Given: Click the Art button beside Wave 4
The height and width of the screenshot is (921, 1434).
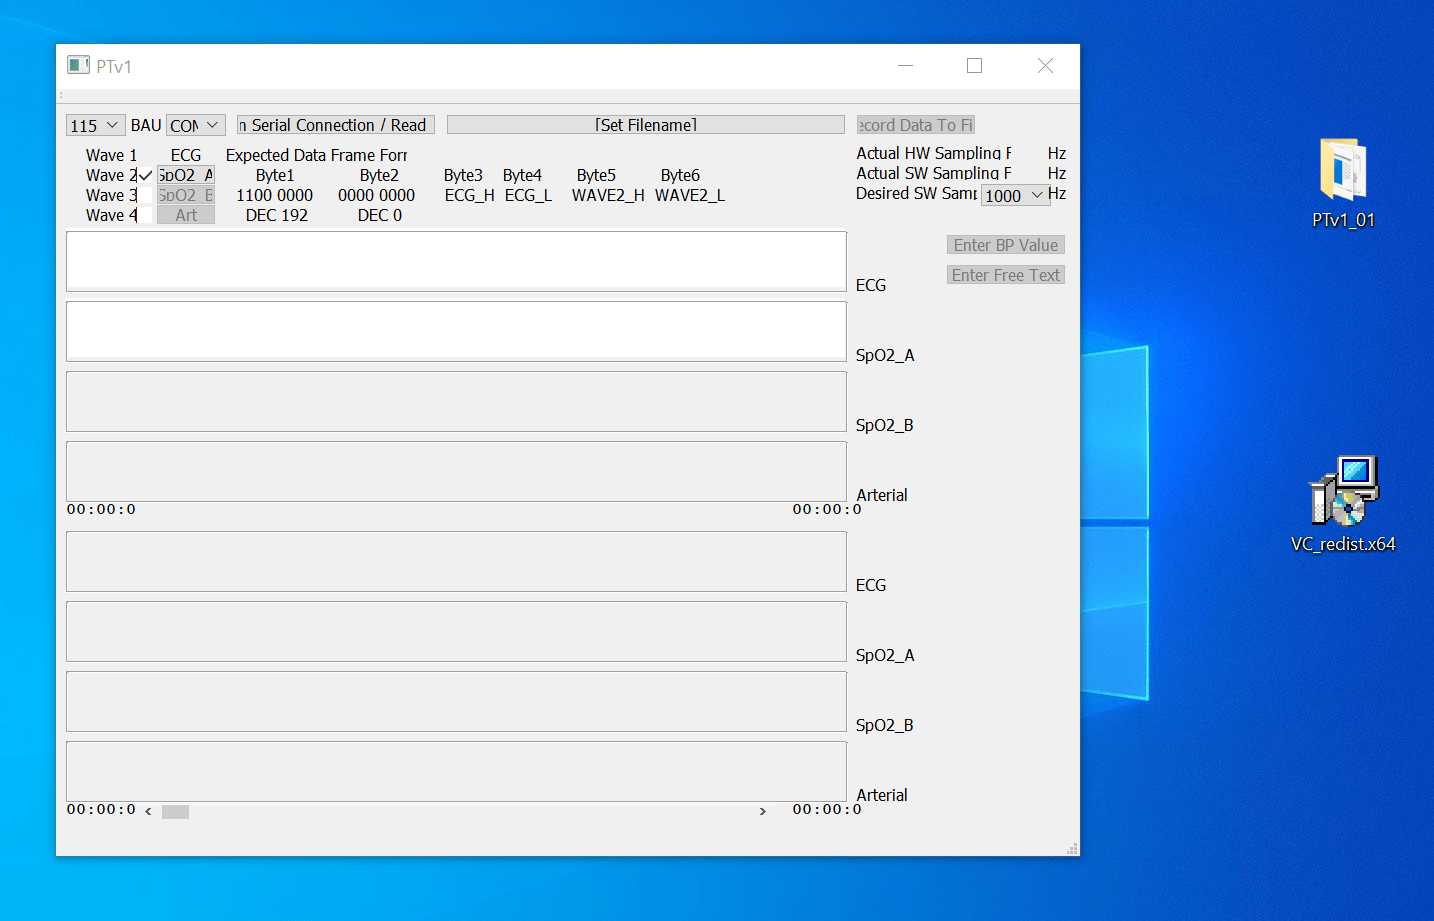Looking at the screenshot, I should 186,214.
